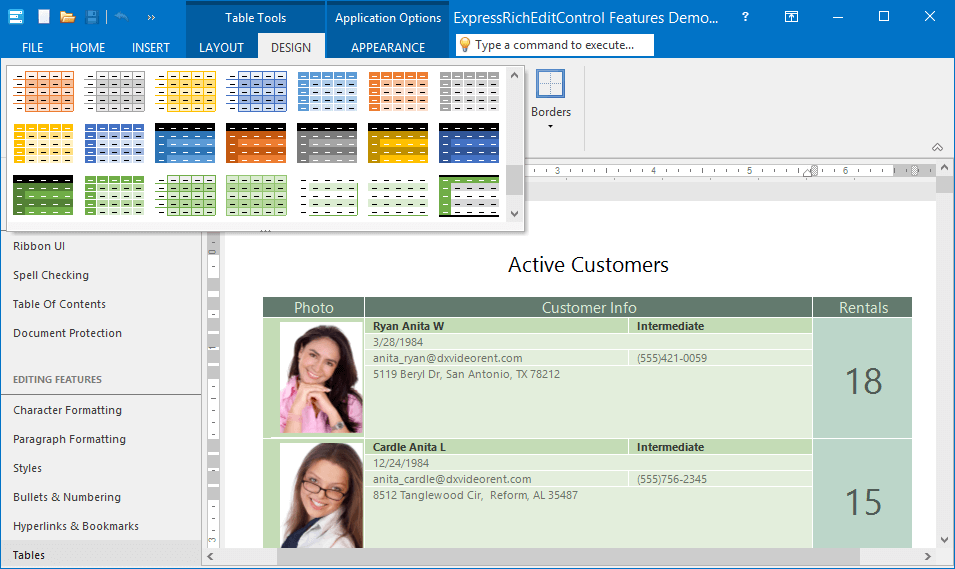The image size is (955, 569).
Task: Click the document's horizontal scrollbar right arrow
Action: click(x=927, y=556)
